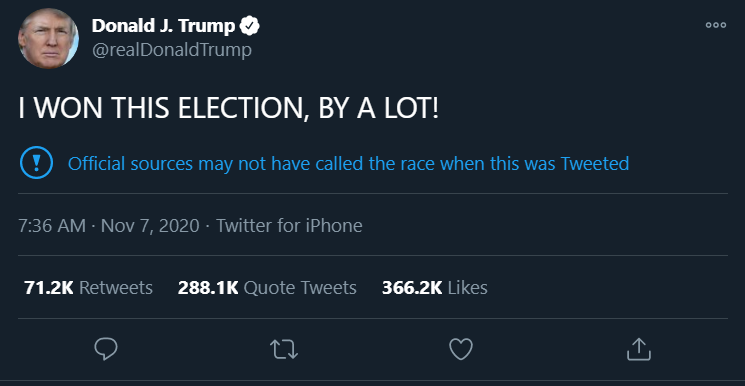Click the Twitter for iPhone source label
Viewport: 745px width, 386px height.
click(289, 225)
